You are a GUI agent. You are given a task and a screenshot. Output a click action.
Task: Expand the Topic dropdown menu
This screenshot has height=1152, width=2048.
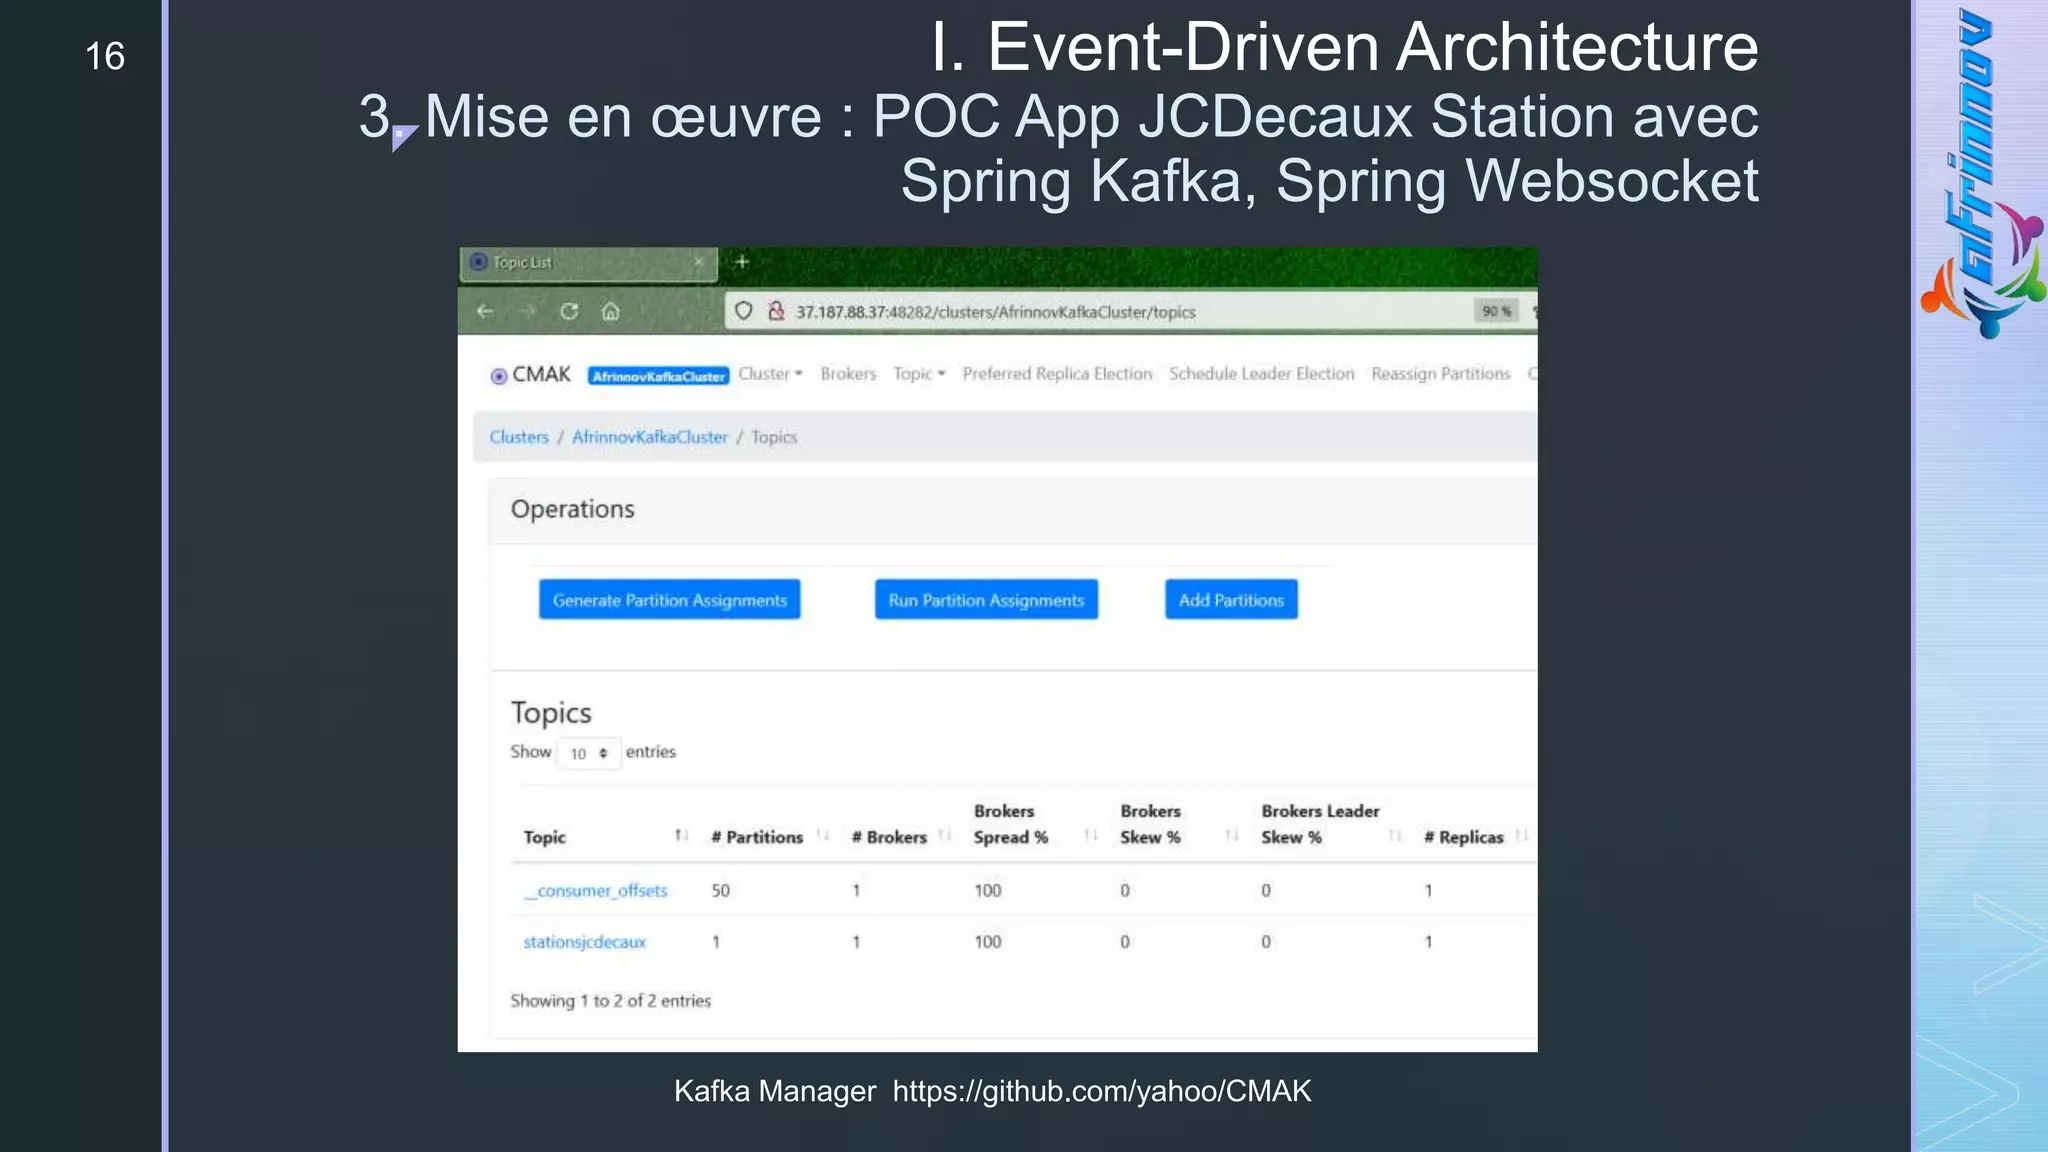(x=919, y=374)
